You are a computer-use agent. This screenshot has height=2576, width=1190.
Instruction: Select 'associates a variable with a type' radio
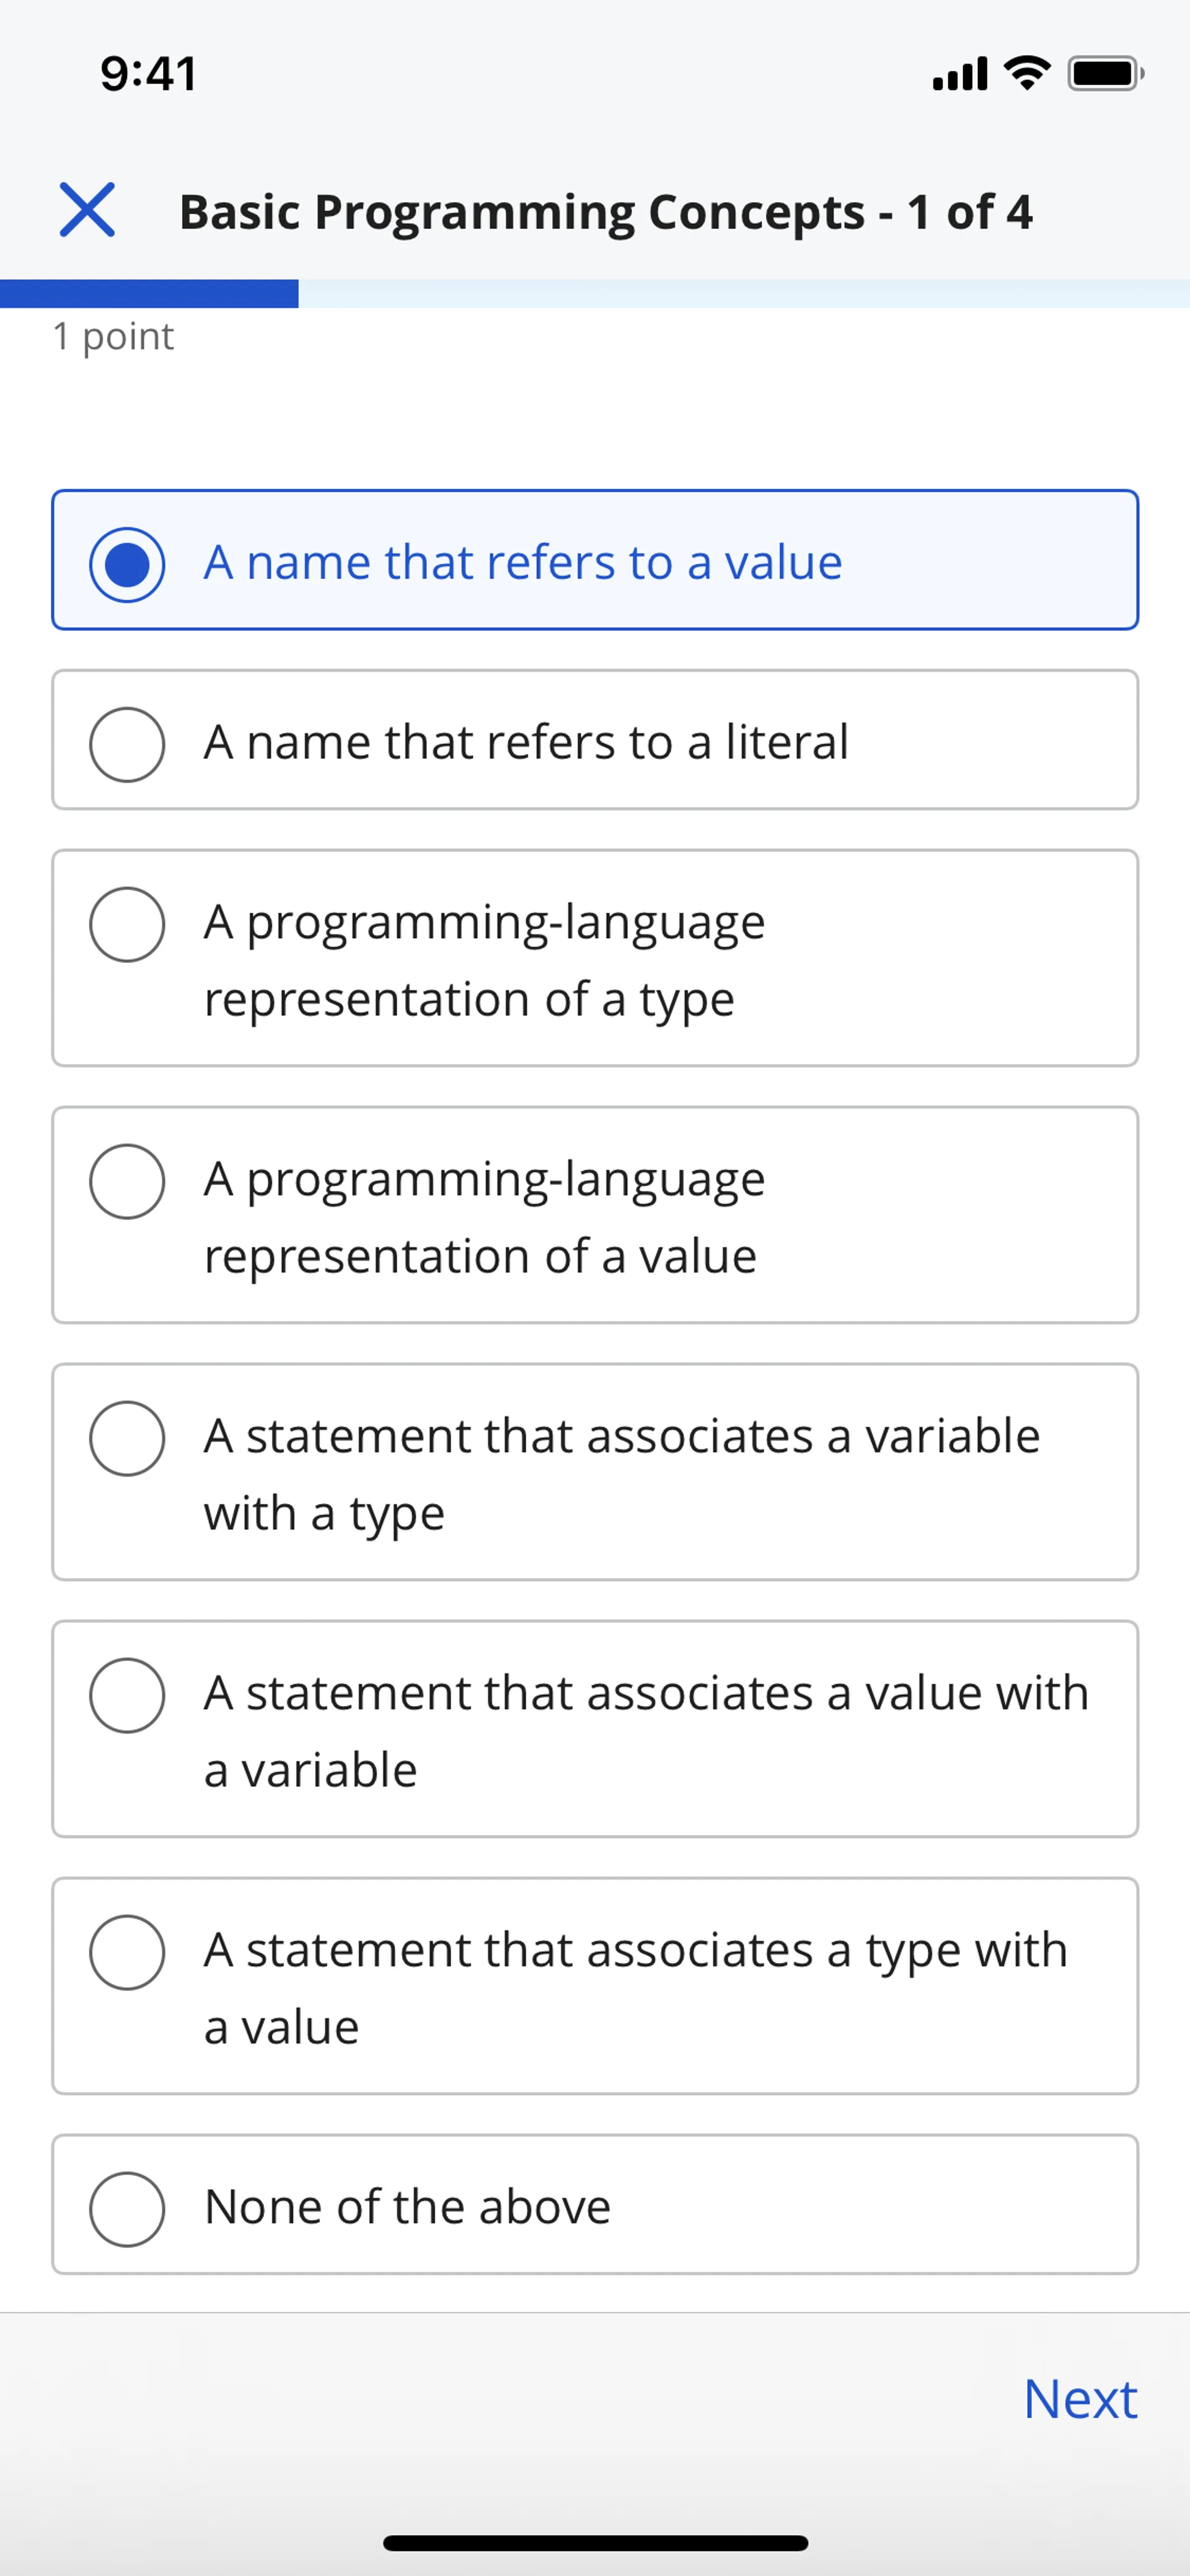coord(127,1438)
